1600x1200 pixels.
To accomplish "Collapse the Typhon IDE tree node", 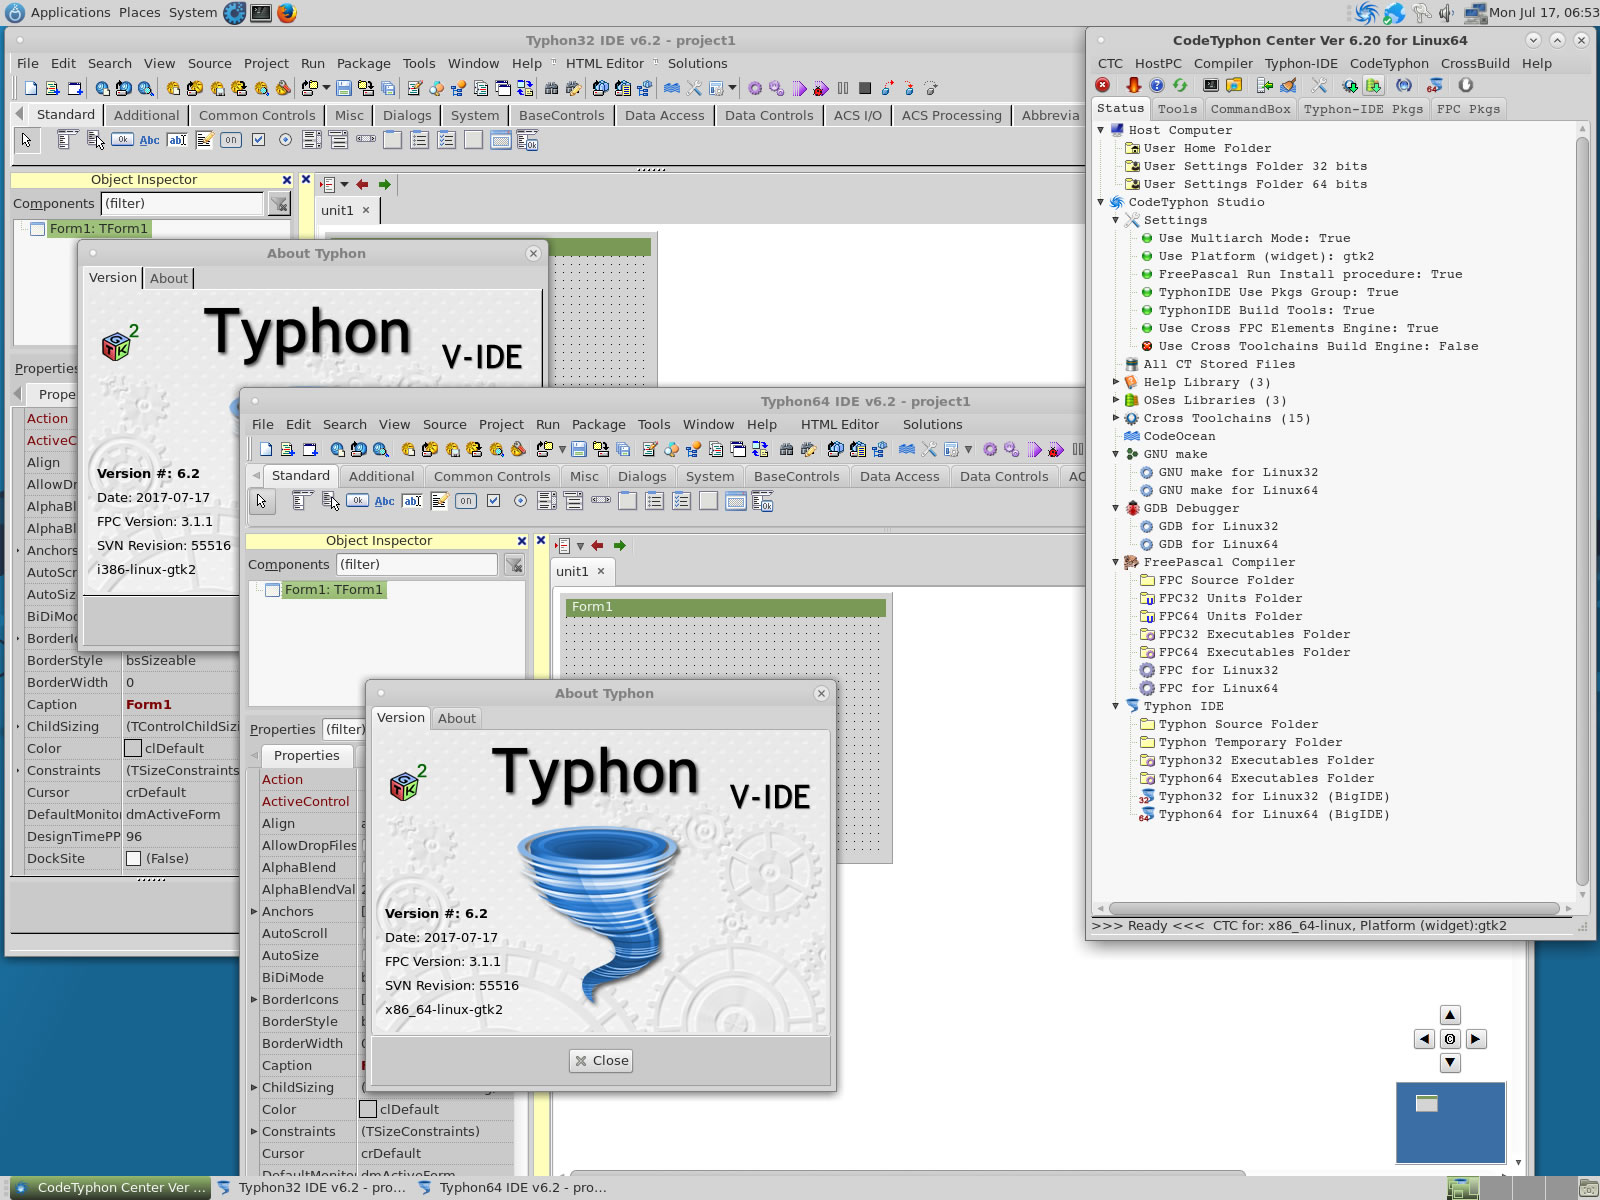I will 1116,706.
